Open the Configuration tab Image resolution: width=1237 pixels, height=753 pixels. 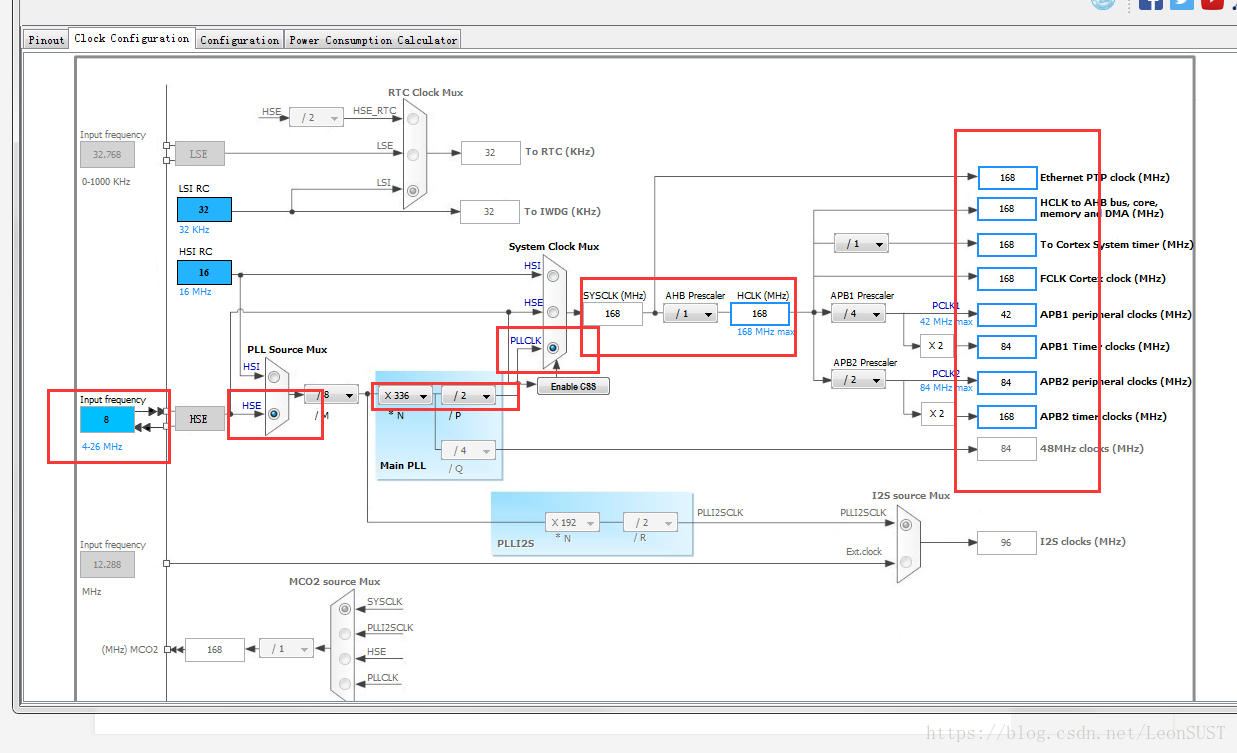[x=240, y=40]
